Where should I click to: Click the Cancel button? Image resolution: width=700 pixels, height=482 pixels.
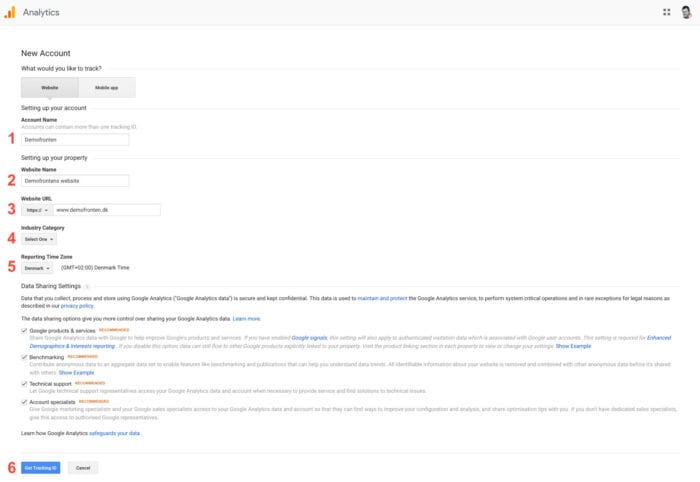[83, 468]
